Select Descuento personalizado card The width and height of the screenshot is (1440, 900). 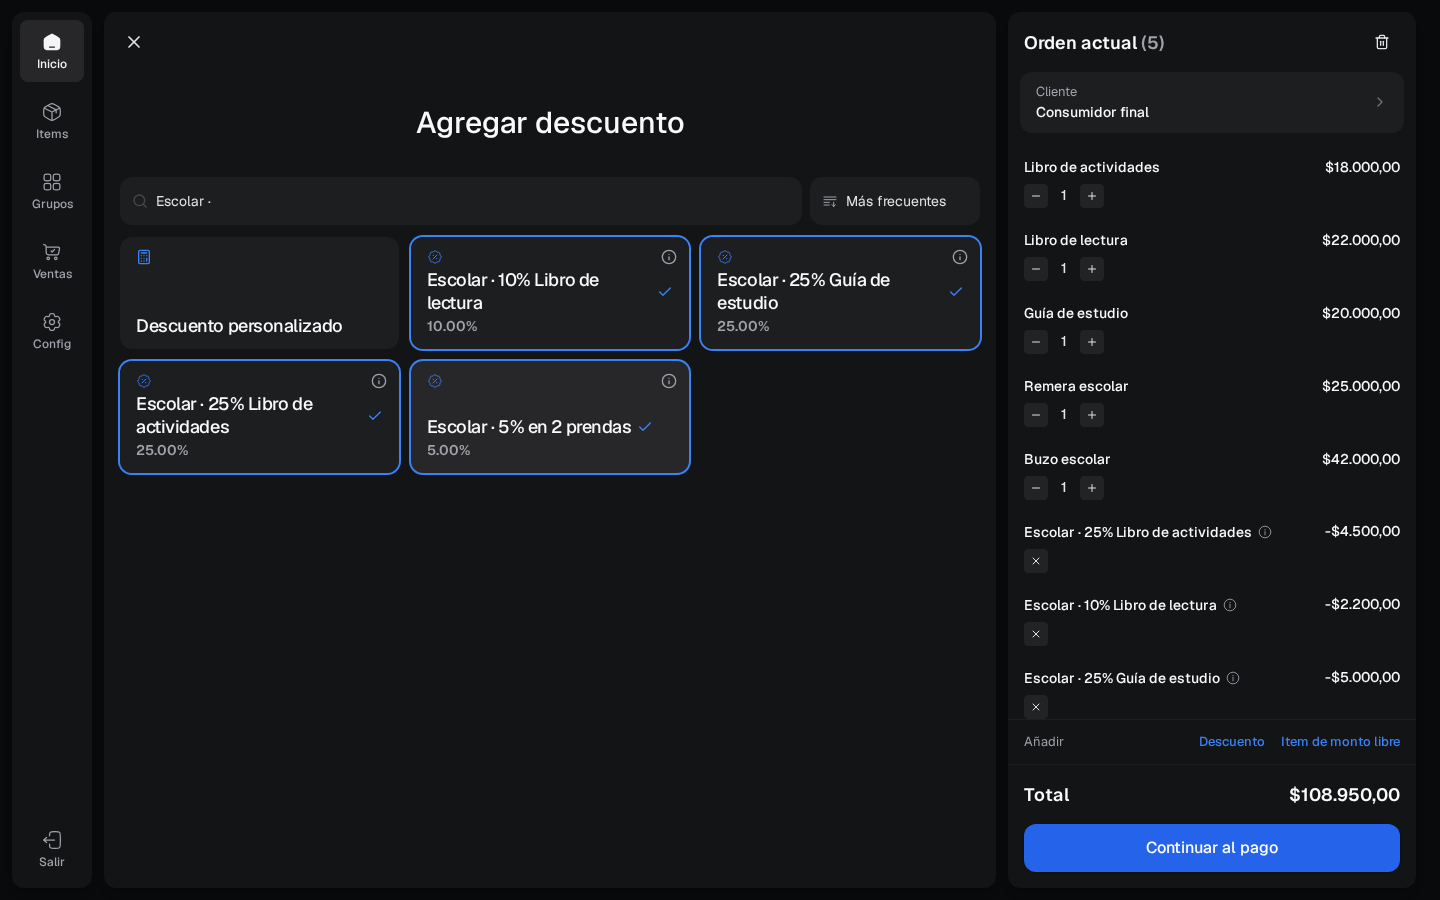pos(260,293)
